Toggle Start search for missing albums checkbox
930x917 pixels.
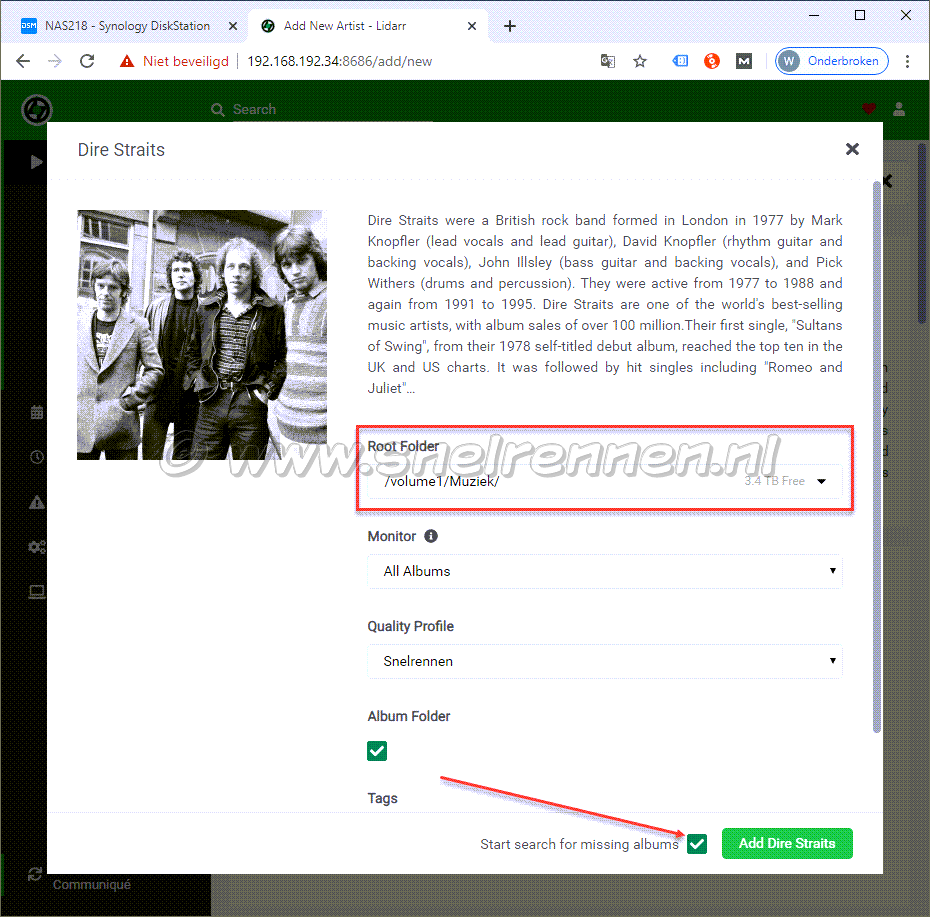click(698, 843)
